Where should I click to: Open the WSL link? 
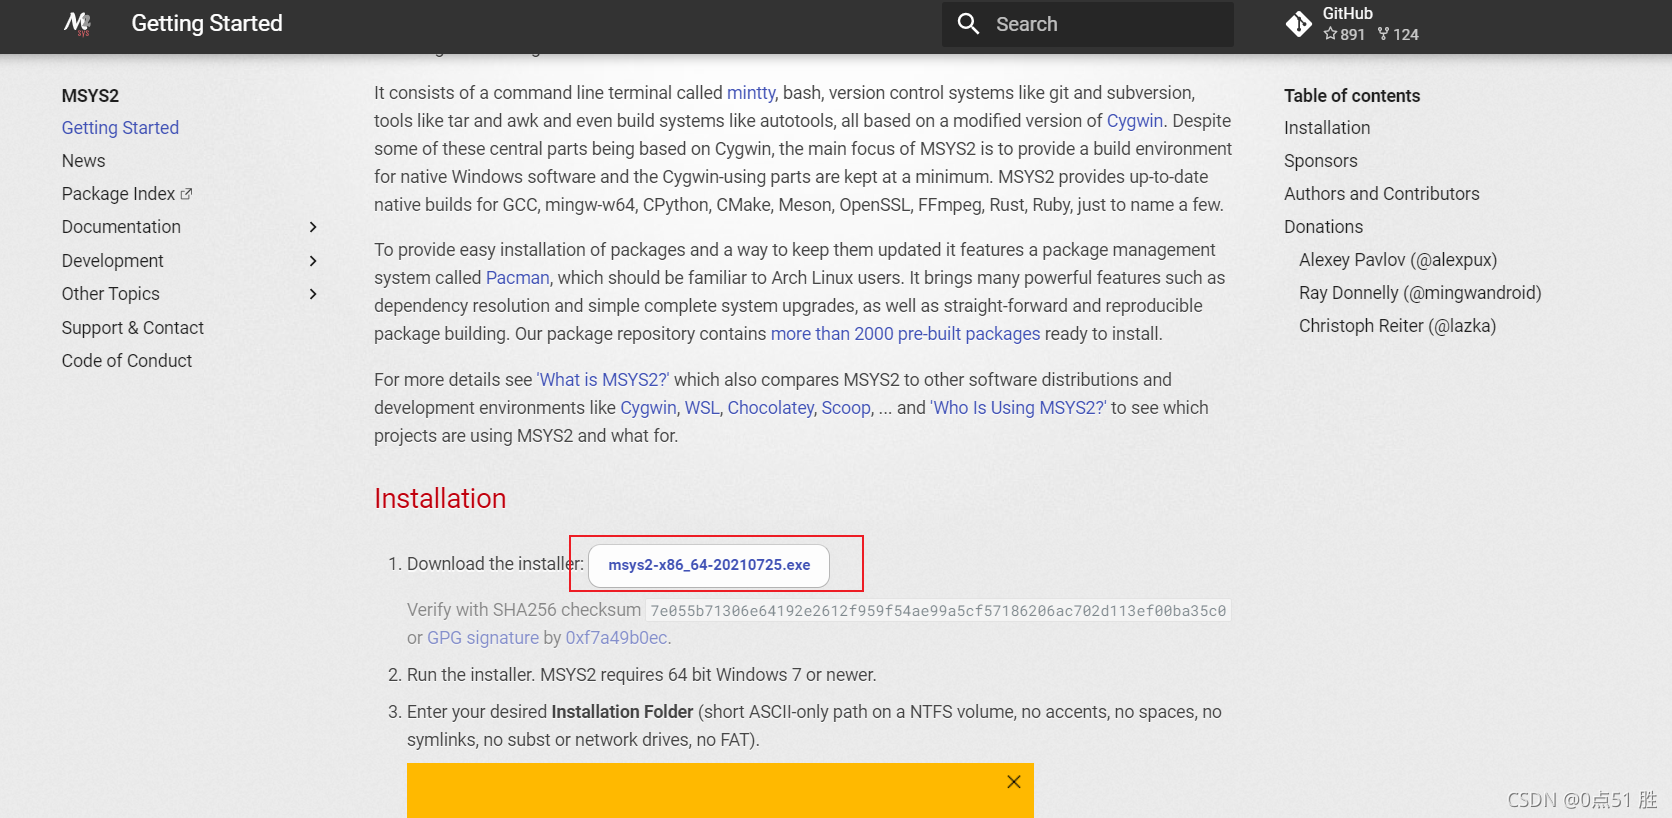[x=702, y=408]
